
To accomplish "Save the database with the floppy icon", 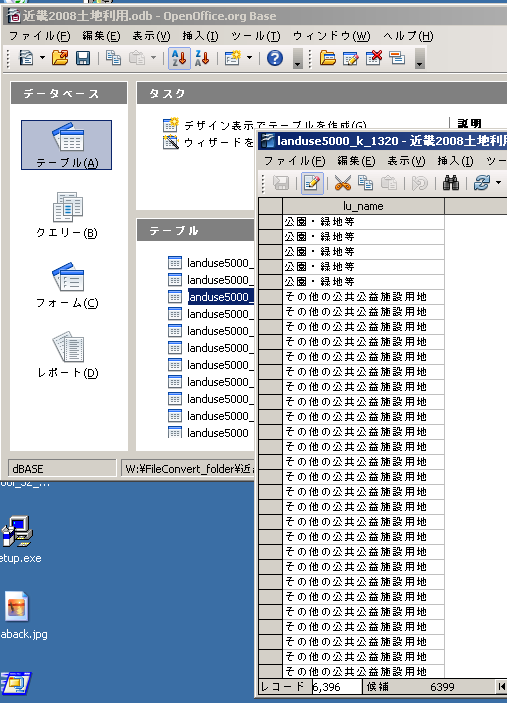I will 83,58.
